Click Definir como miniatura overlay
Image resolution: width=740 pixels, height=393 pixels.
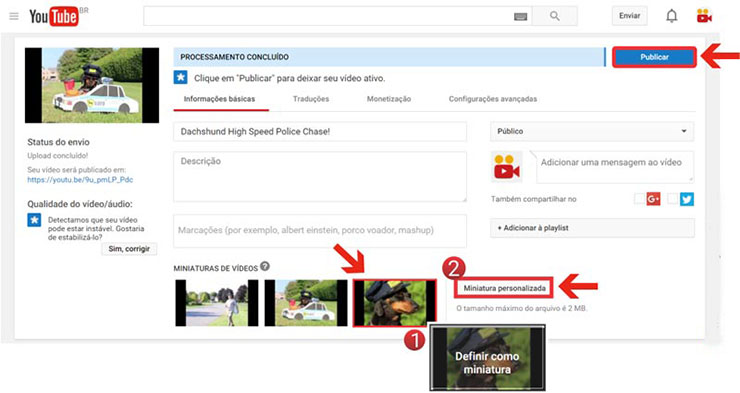click(487, 358)
